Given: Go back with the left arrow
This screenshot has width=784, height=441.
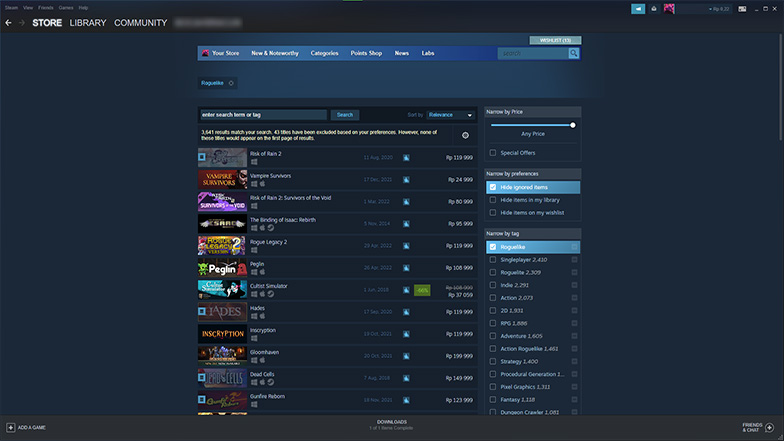Looking at the screenshot, I should click(x=8, y=23).
